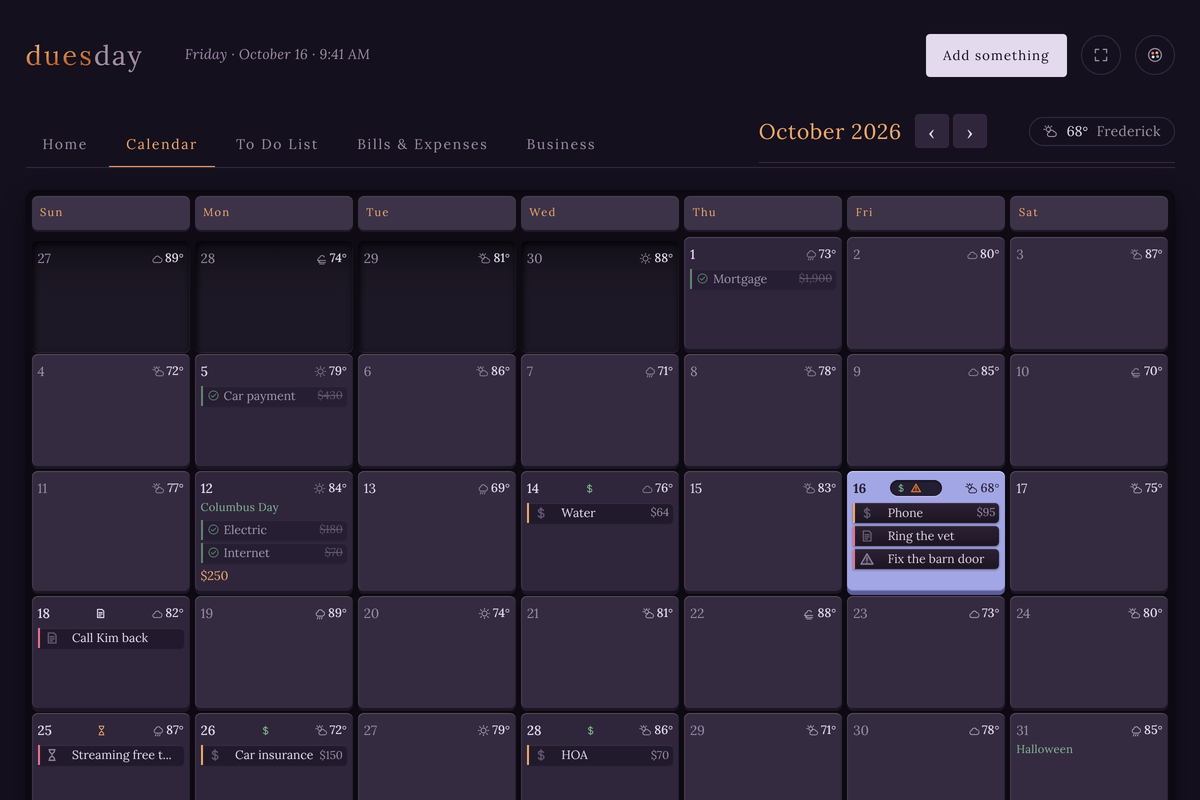The height and width of the screenshot is (800, 1200).
Task: Select the Calendar tab
Action: point(162,144)
